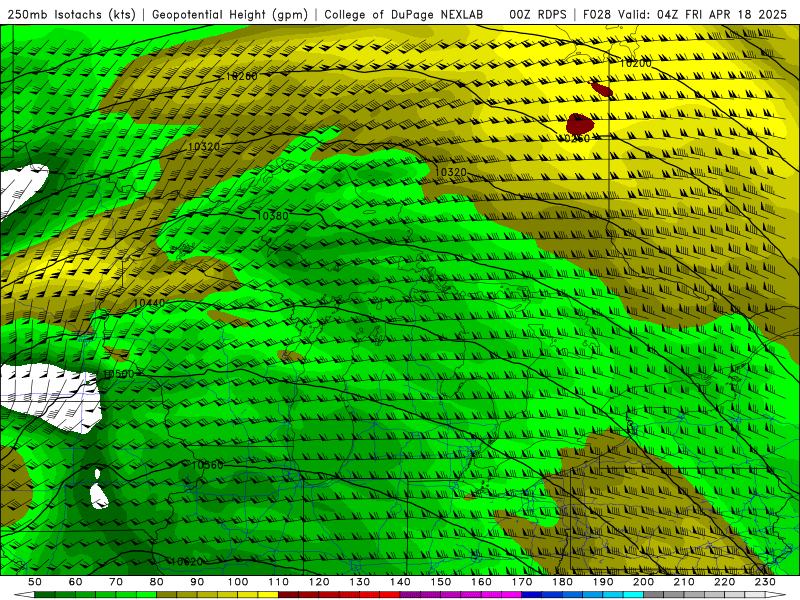Click the legend value 150
800x600 pixels.
tap(440, 582)
